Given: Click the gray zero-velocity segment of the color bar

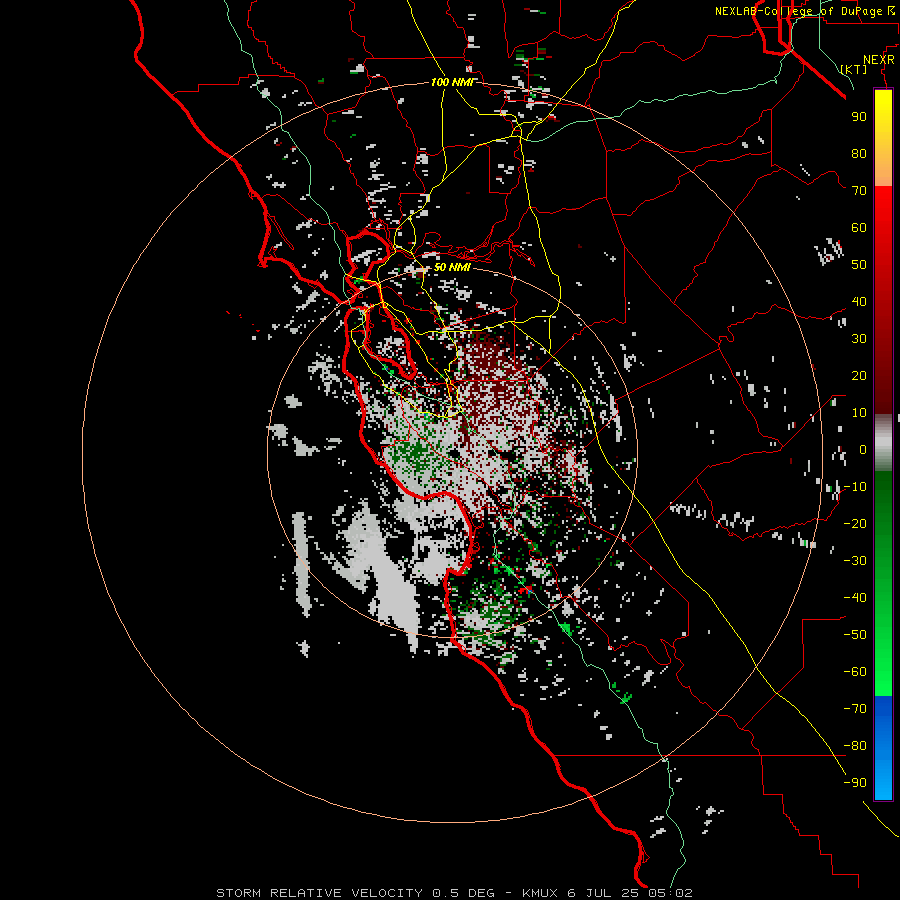Looking at the screenshot, I should click(x=883, y=443).
